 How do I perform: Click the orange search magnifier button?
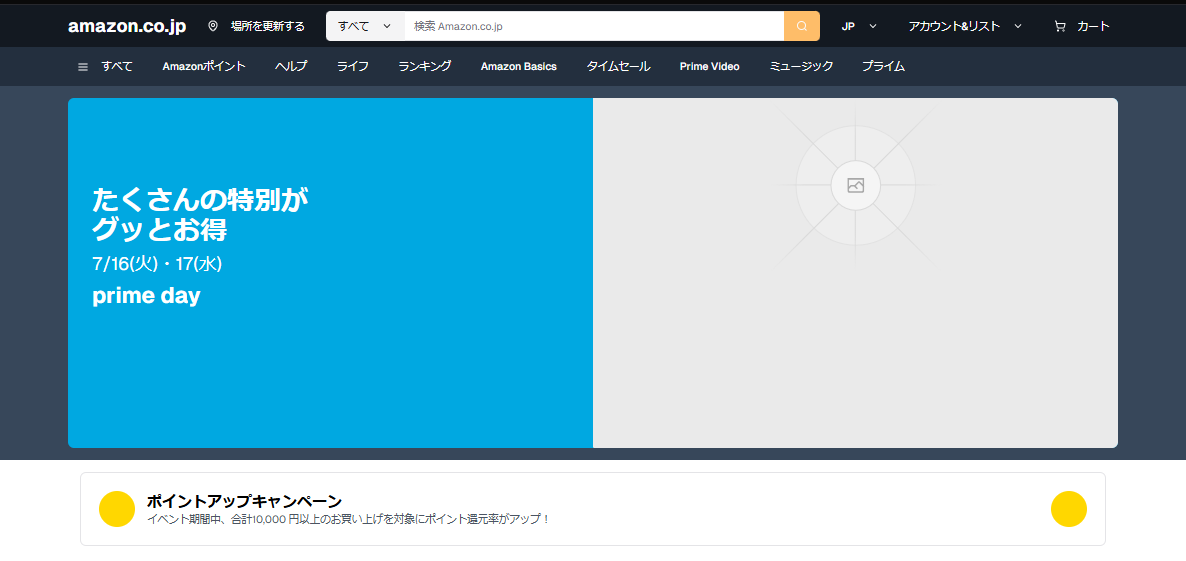[x=802, y=26]
